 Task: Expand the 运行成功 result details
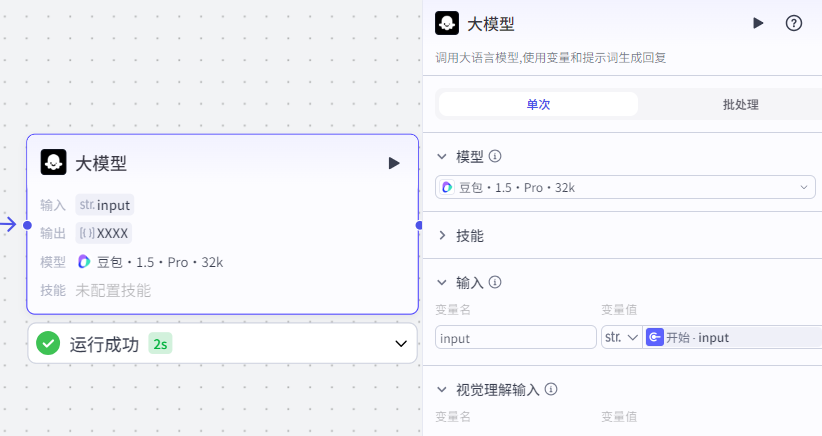coord(401,344)
